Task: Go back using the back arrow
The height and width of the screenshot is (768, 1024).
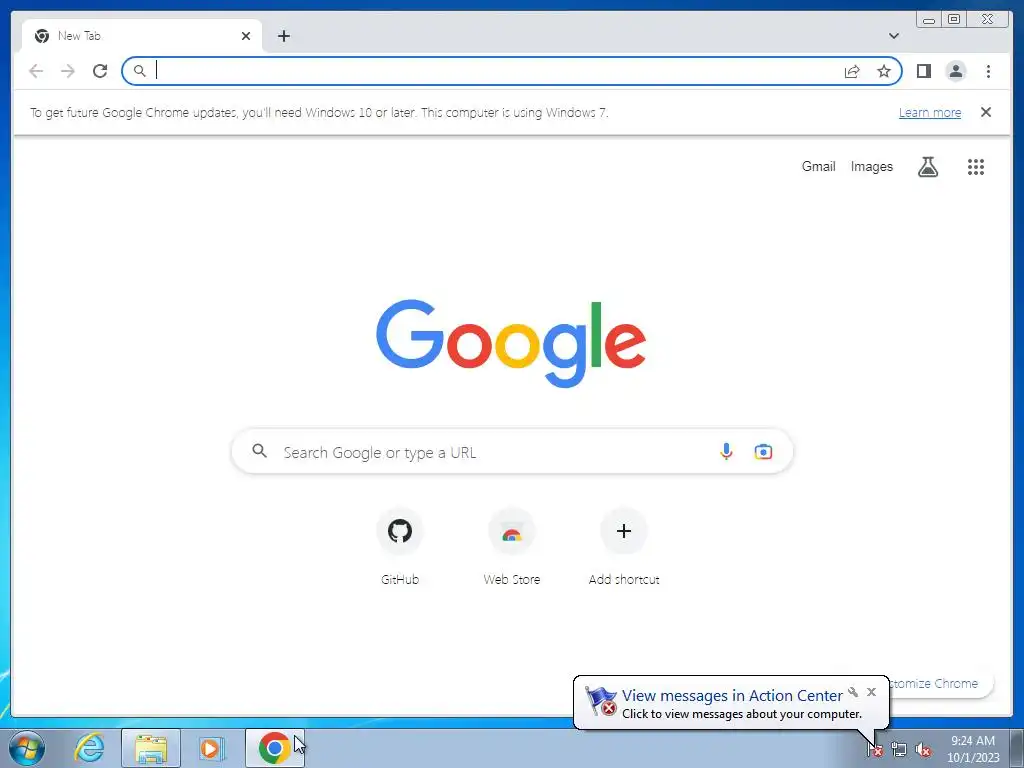Action: click(36, 71)
